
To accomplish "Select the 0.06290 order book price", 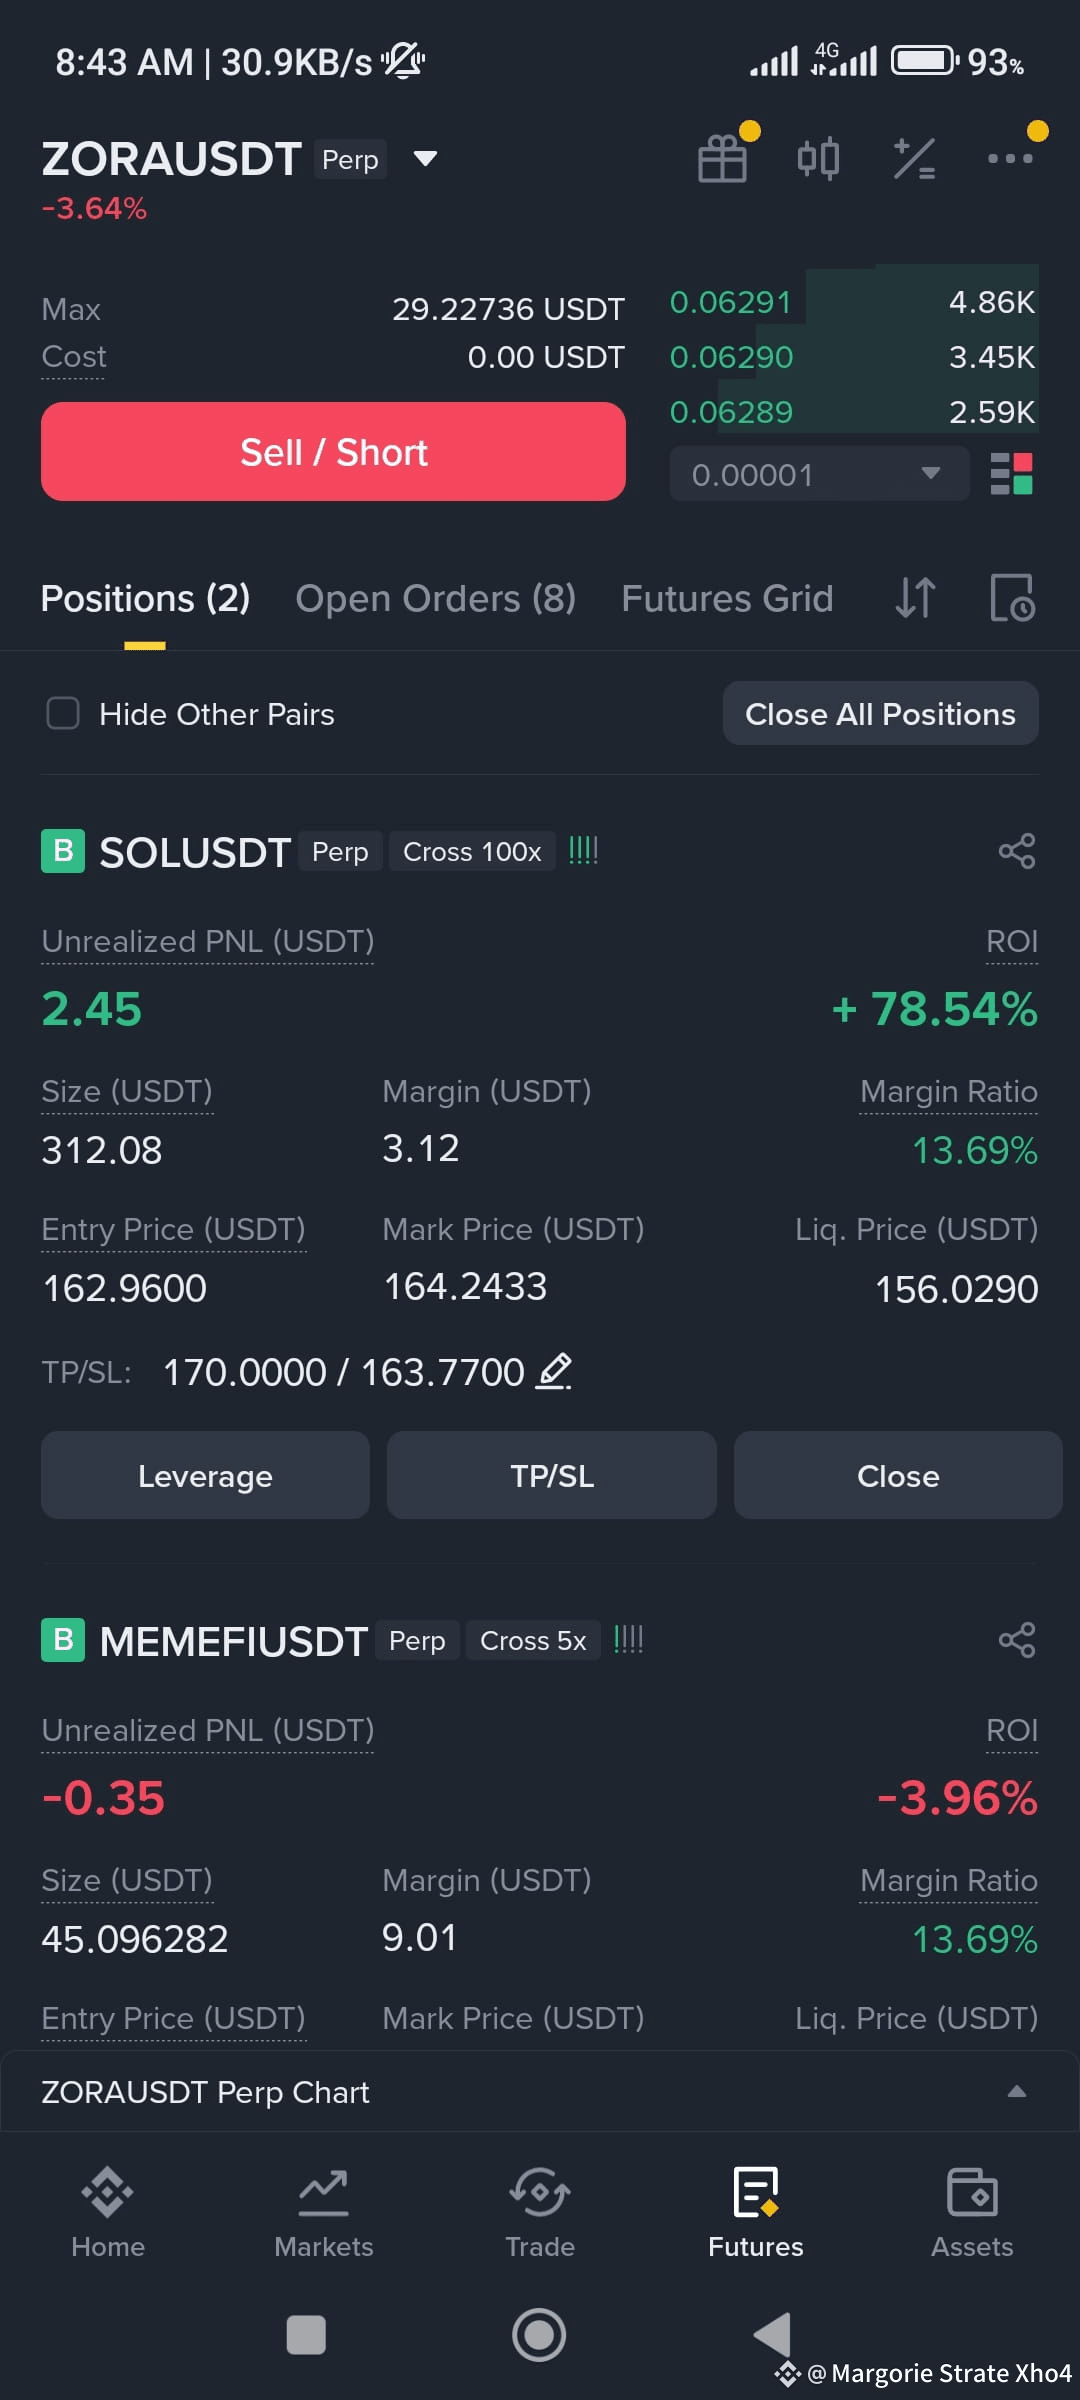I will pos(731,357).
